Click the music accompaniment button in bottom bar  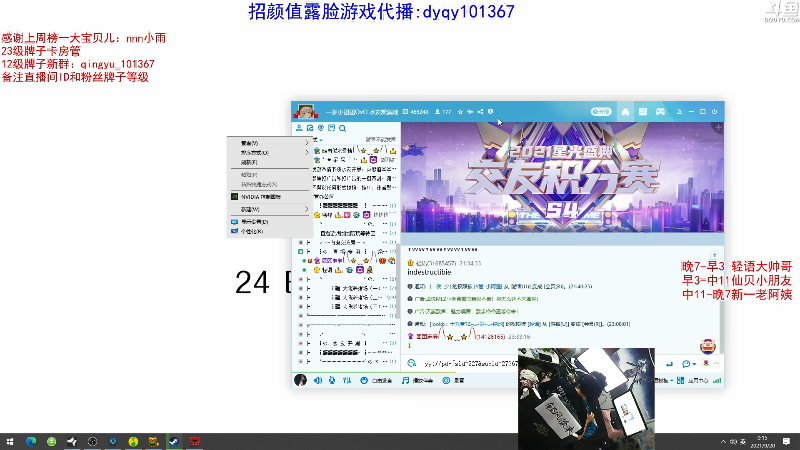(x=417, y=381)
